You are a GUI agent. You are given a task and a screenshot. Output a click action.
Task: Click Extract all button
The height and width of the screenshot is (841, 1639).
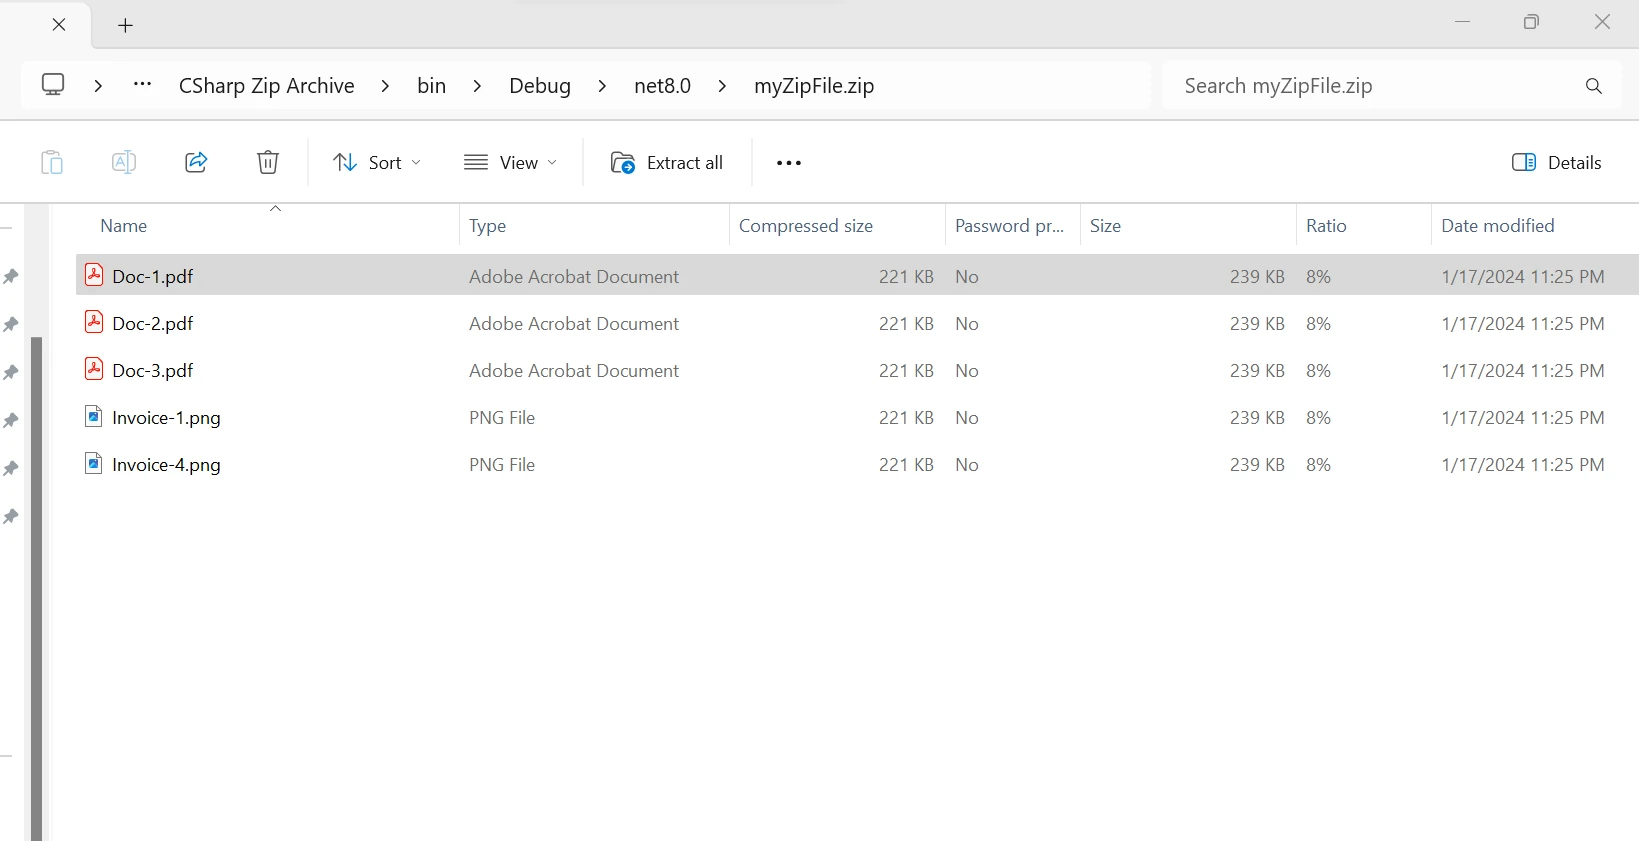[x=667, y=163]
